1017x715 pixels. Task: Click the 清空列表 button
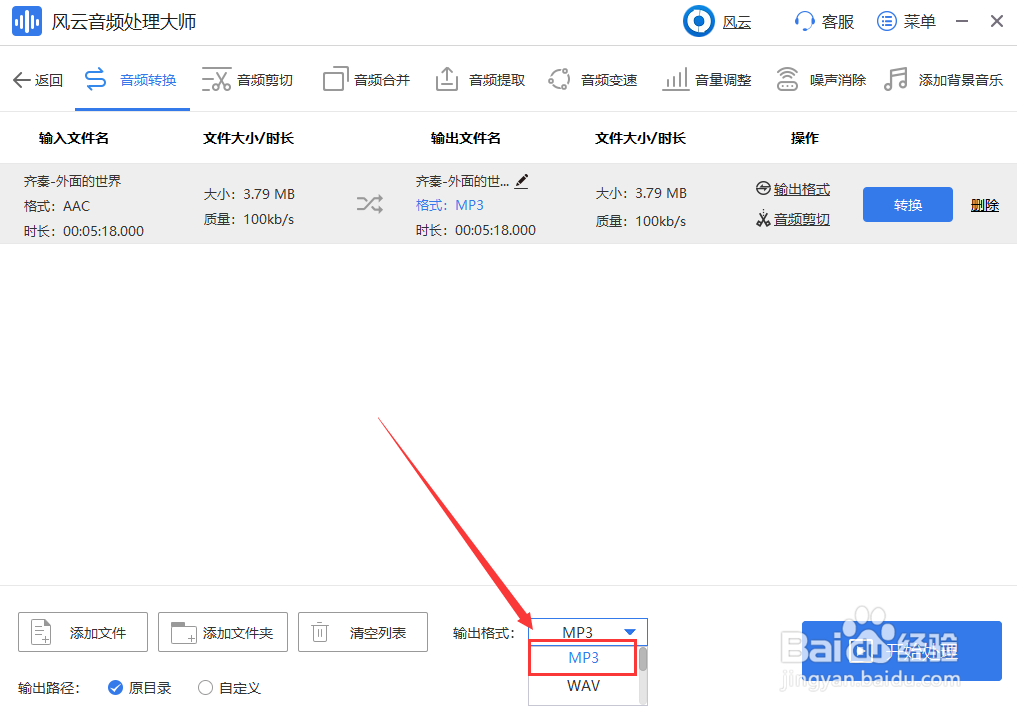pyautogui.click(x=363, y=632)
